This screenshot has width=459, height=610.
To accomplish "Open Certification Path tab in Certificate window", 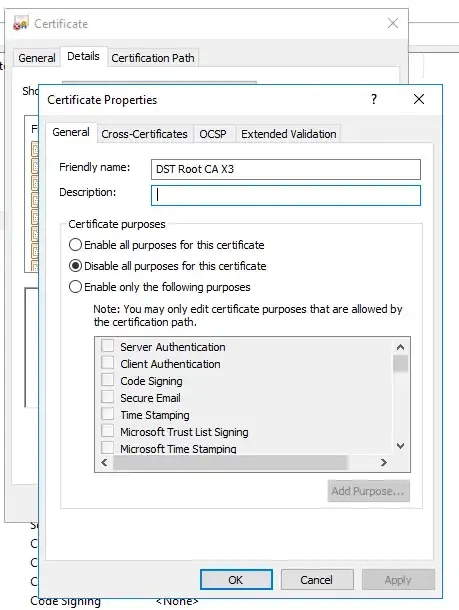I will point(153,58).
